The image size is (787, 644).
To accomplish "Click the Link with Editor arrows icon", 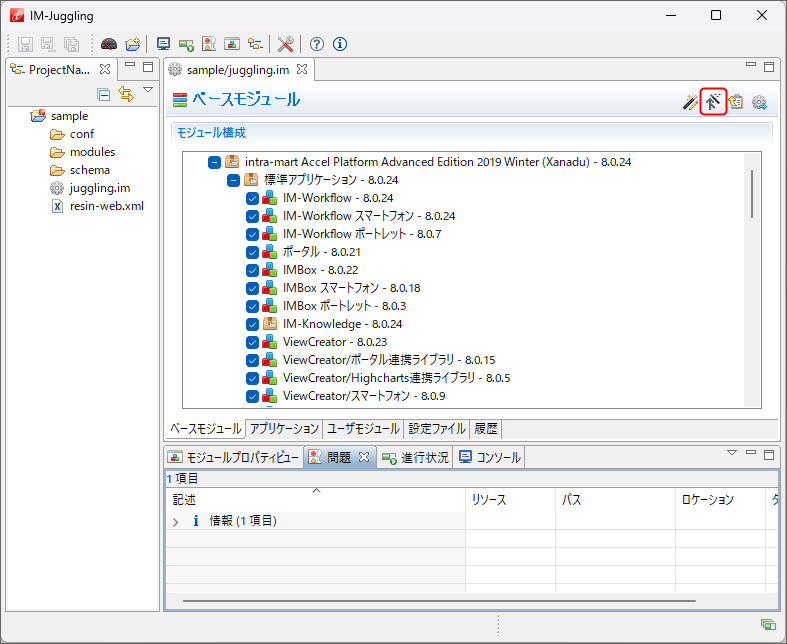I will [x=126, y=94].
